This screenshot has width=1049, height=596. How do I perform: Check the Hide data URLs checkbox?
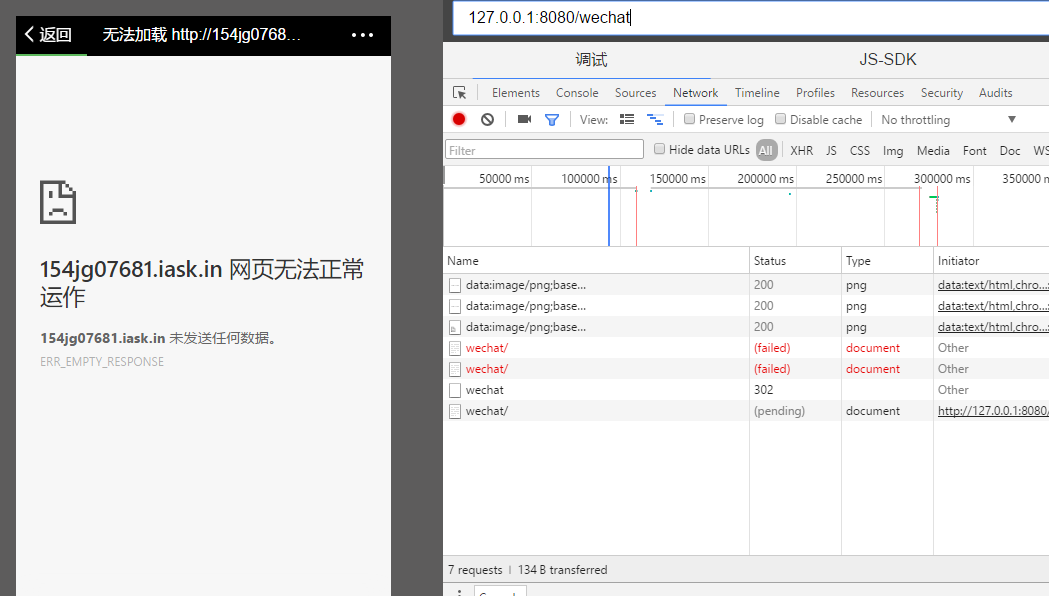(660, 148)
